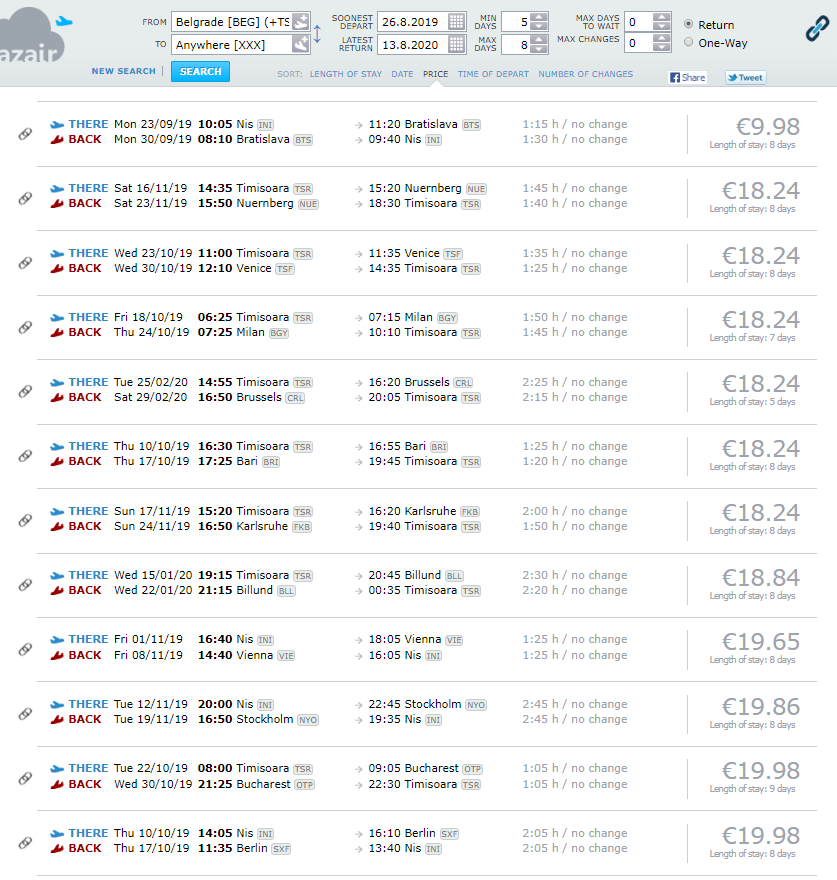The width and height of the screenshot is (837, 880).
Task: Copy link for Timisoara–Bari result
Action: [25, 455]
